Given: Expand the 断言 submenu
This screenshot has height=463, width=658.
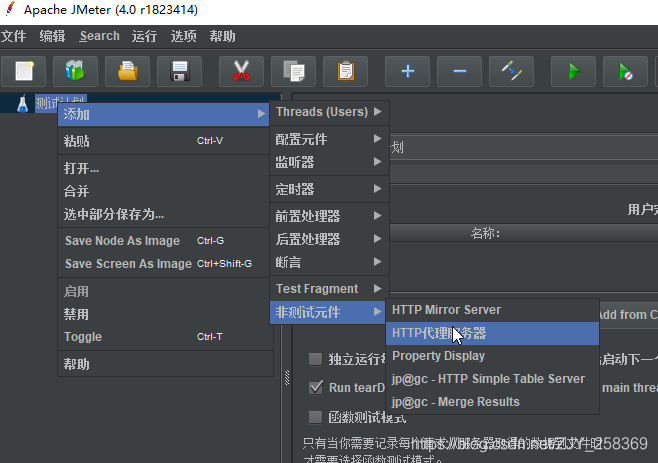Looking at the screenshot, I should coord(329,262).
